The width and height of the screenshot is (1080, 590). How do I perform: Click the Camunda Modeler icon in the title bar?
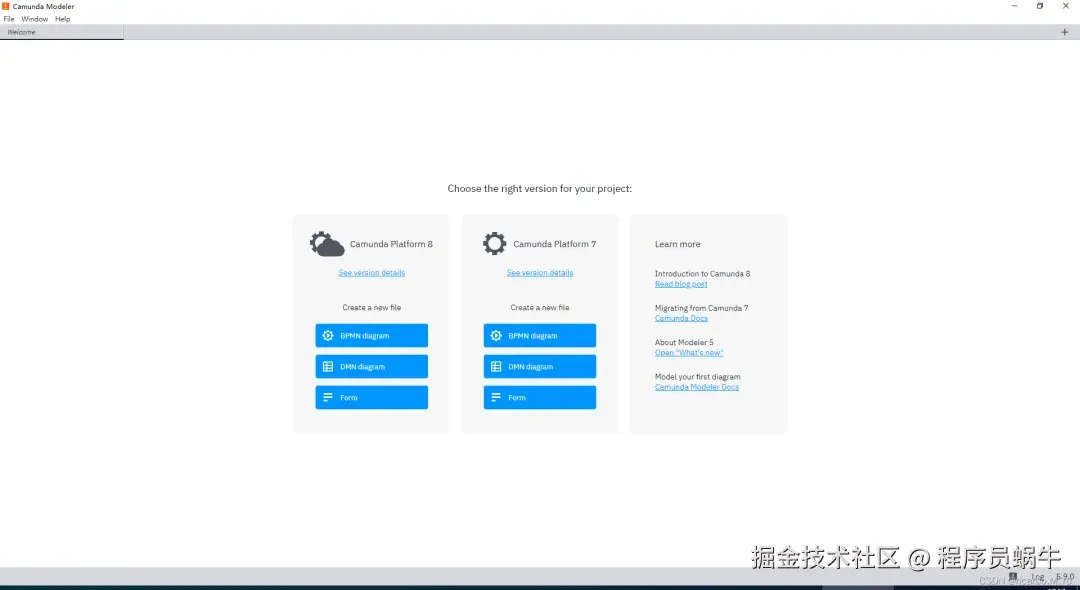pyautogui.click(x=8, y=6)
